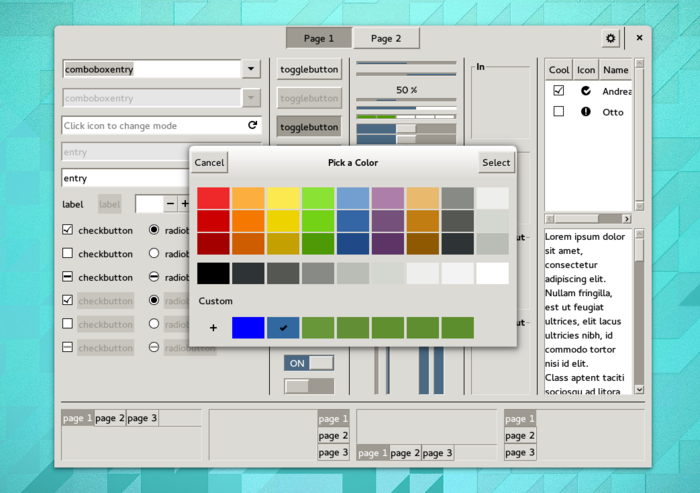Cancel the Pick a Color dialog

coord(209,163)
